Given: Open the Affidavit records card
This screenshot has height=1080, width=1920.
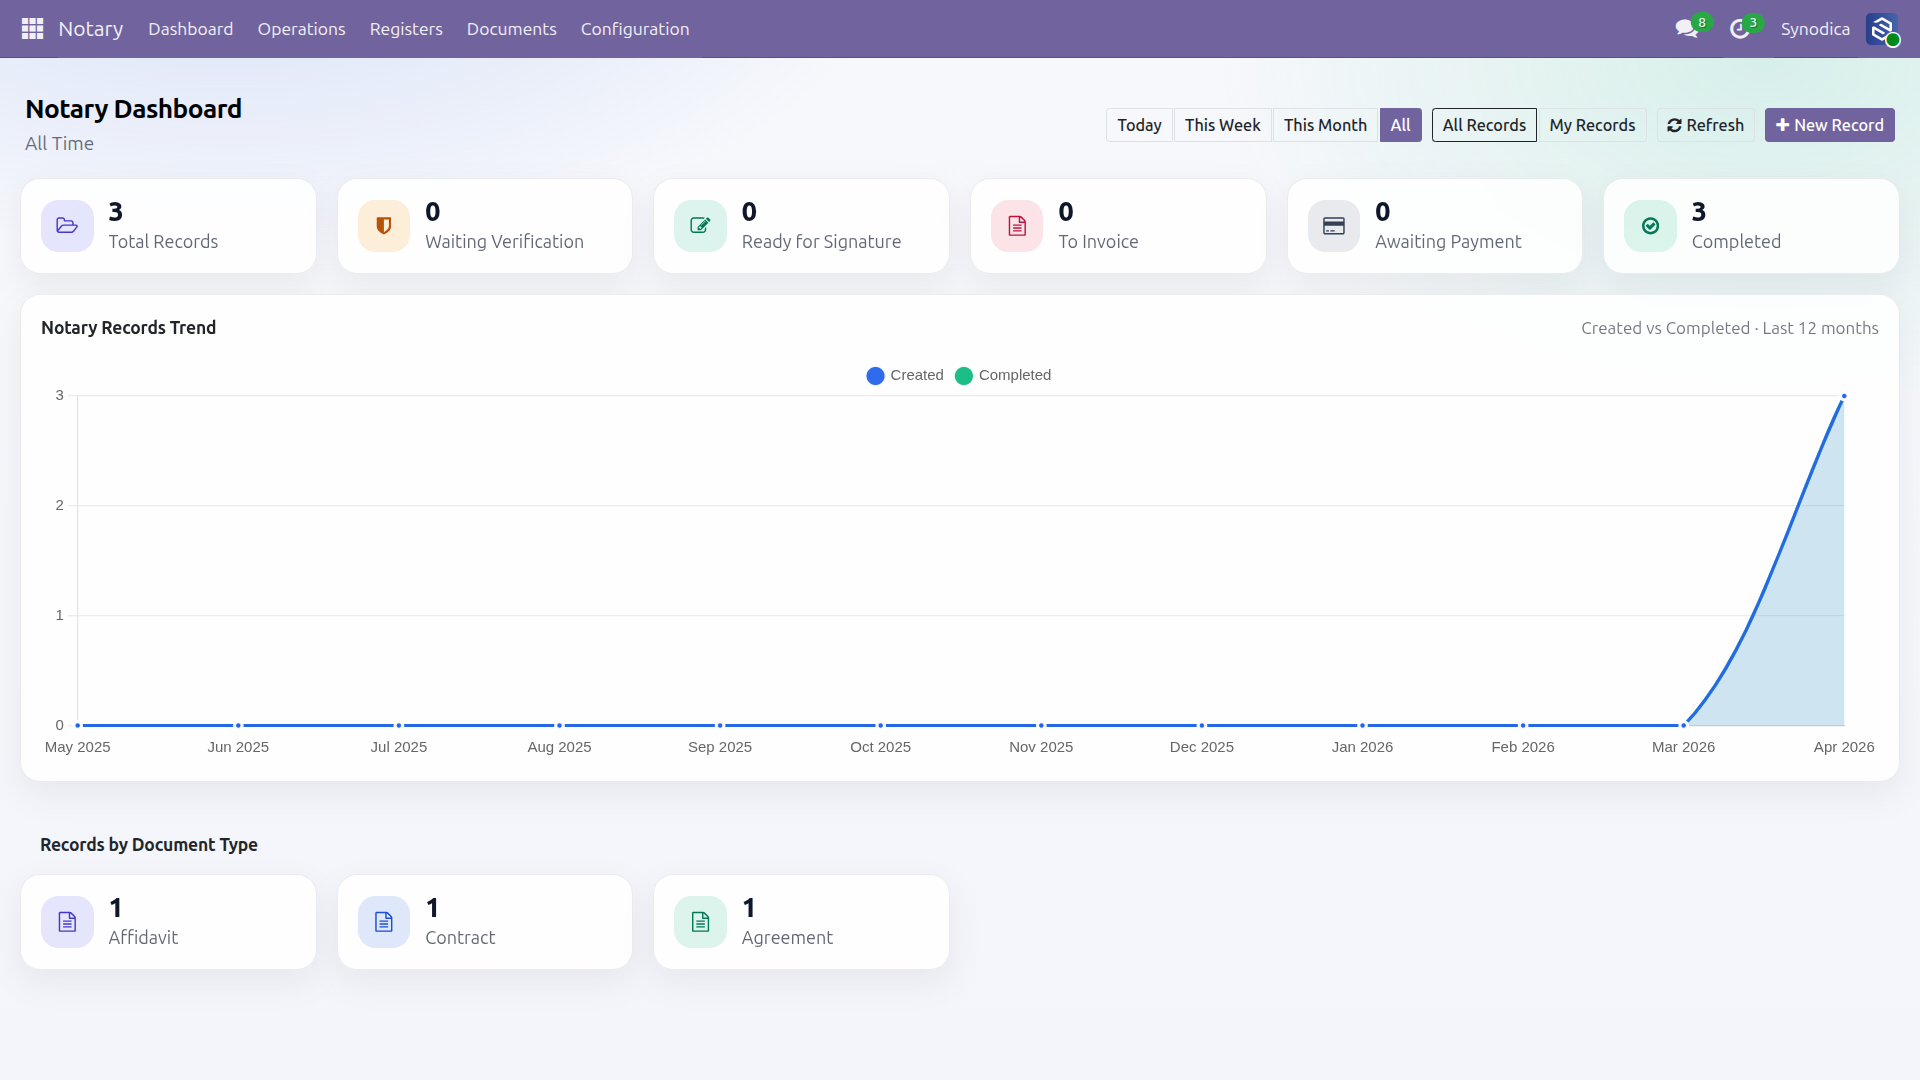Looking at the screenshot, I should [168, 922].
